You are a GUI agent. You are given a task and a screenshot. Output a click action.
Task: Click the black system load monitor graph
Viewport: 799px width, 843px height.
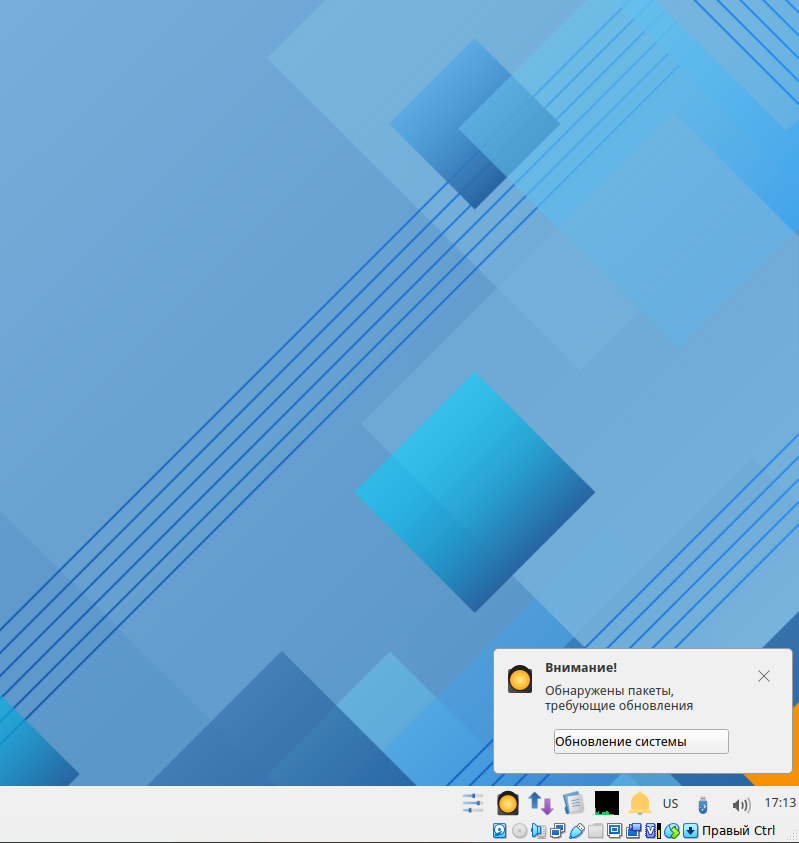[x=606, y=803]
